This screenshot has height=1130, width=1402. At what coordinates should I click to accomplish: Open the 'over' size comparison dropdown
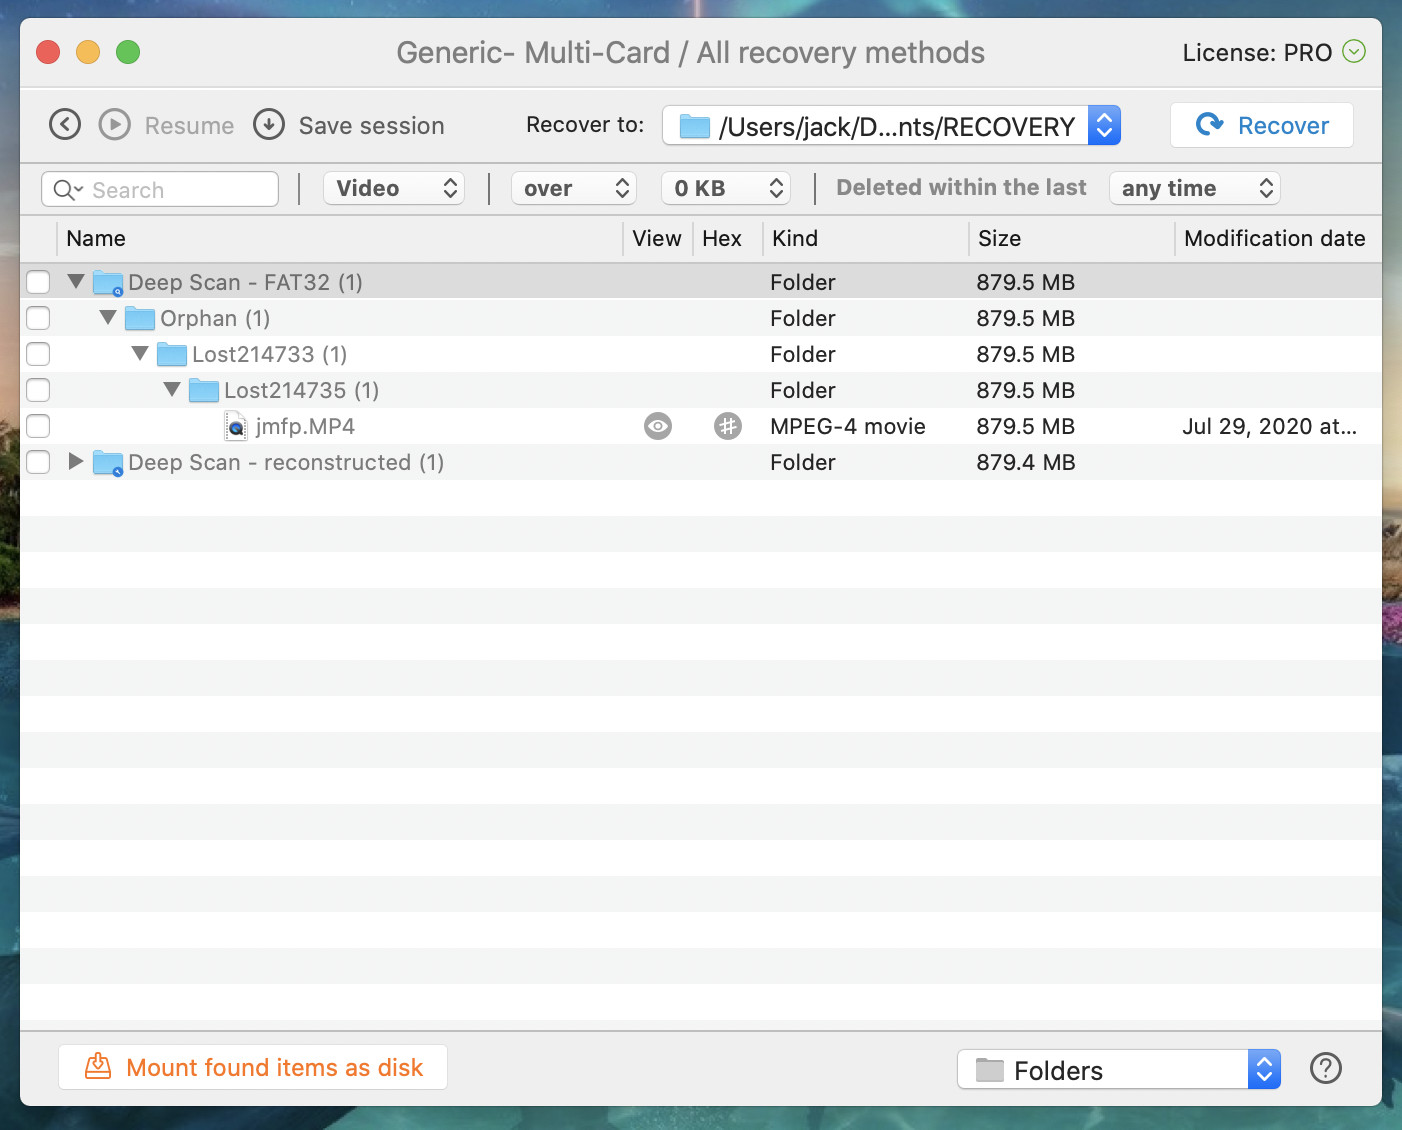(574, 188)
